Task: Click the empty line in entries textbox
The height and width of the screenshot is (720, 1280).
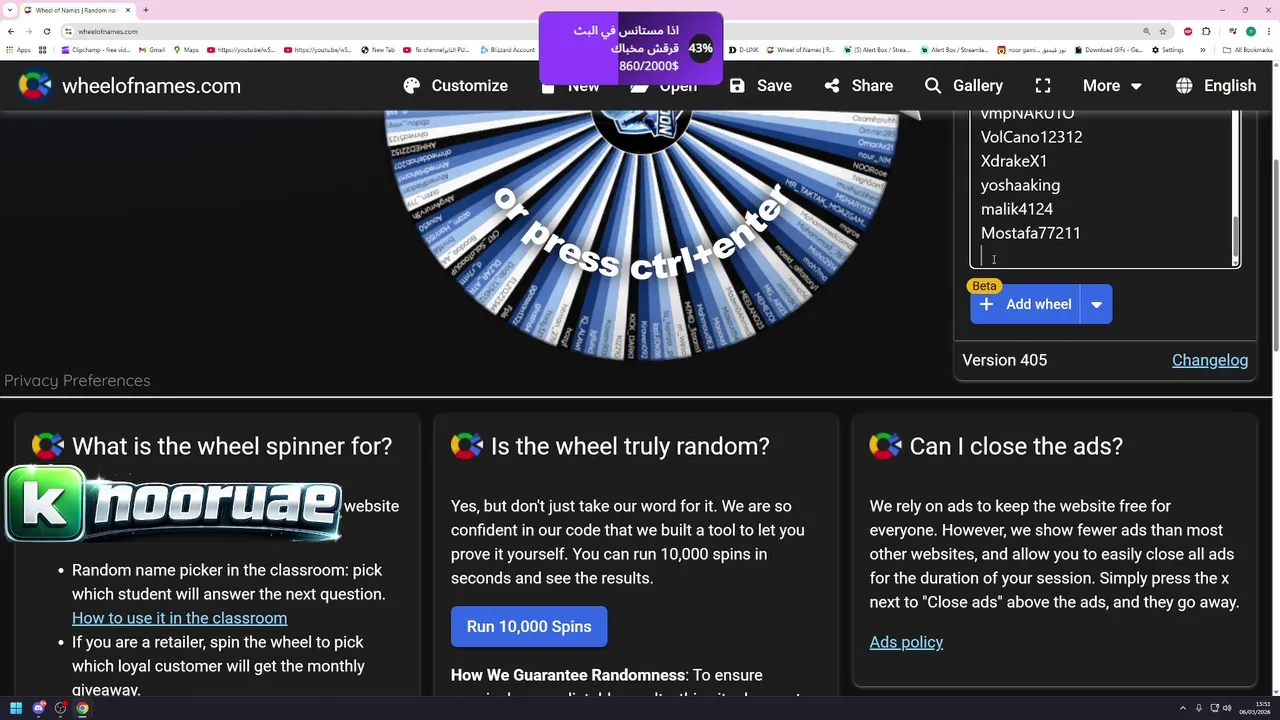Action: [1100, 257]
